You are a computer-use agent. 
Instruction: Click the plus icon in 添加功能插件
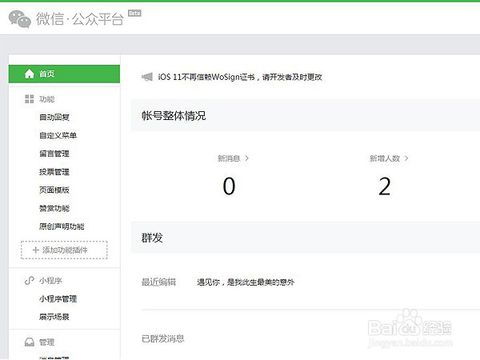tap(36, 250)
